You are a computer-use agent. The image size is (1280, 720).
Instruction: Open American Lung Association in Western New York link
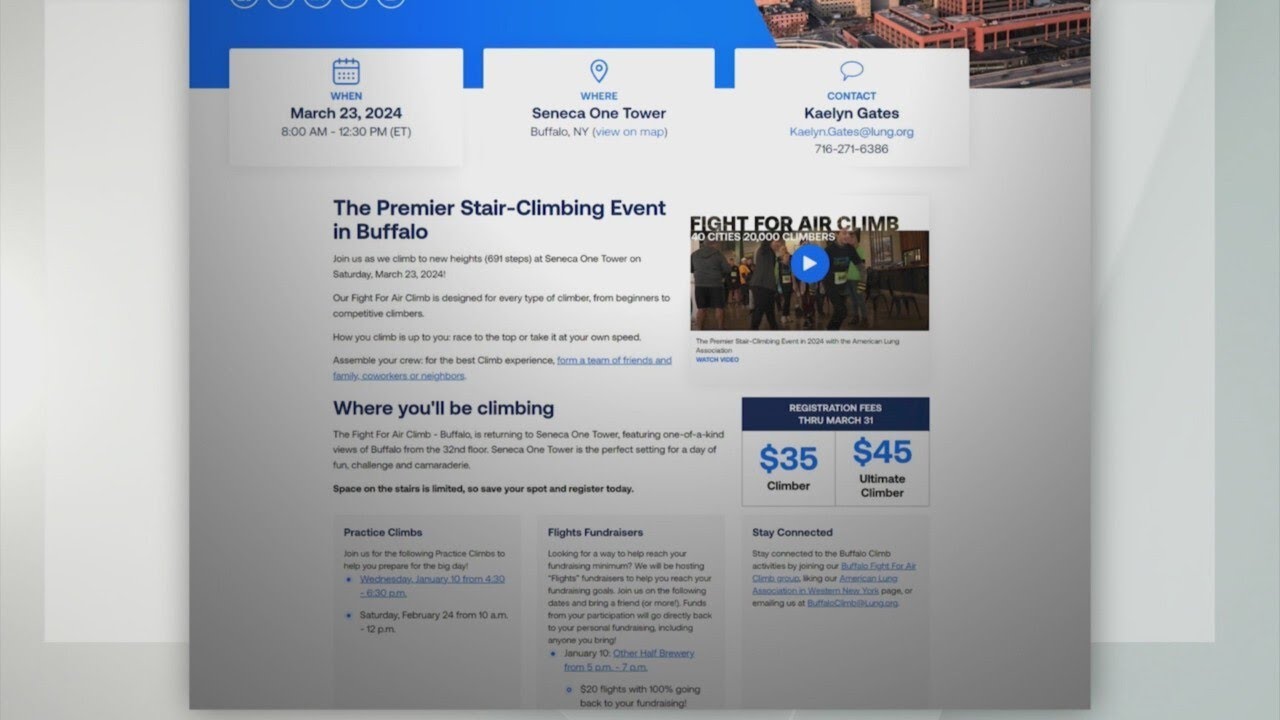[826, 585]
